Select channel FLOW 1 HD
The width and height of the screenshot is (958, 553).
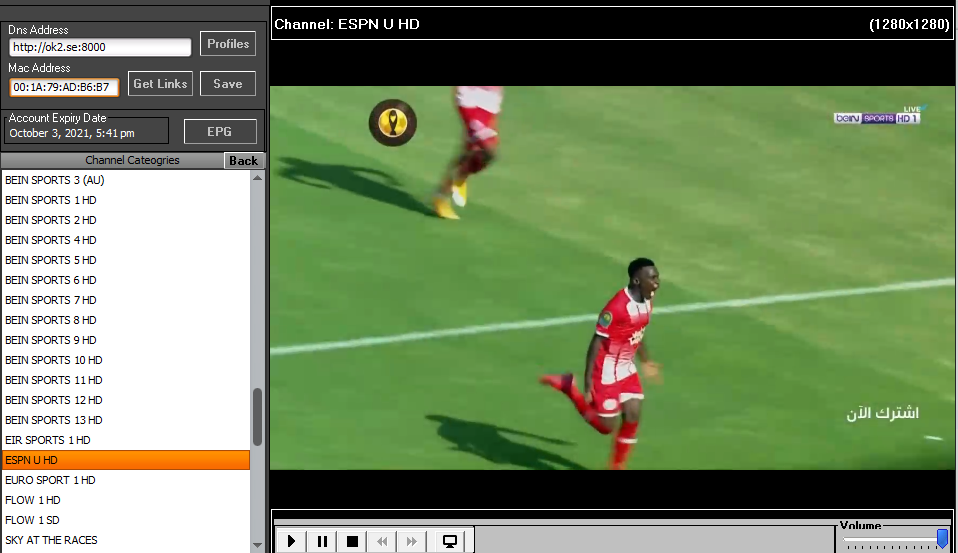(126, 500)
